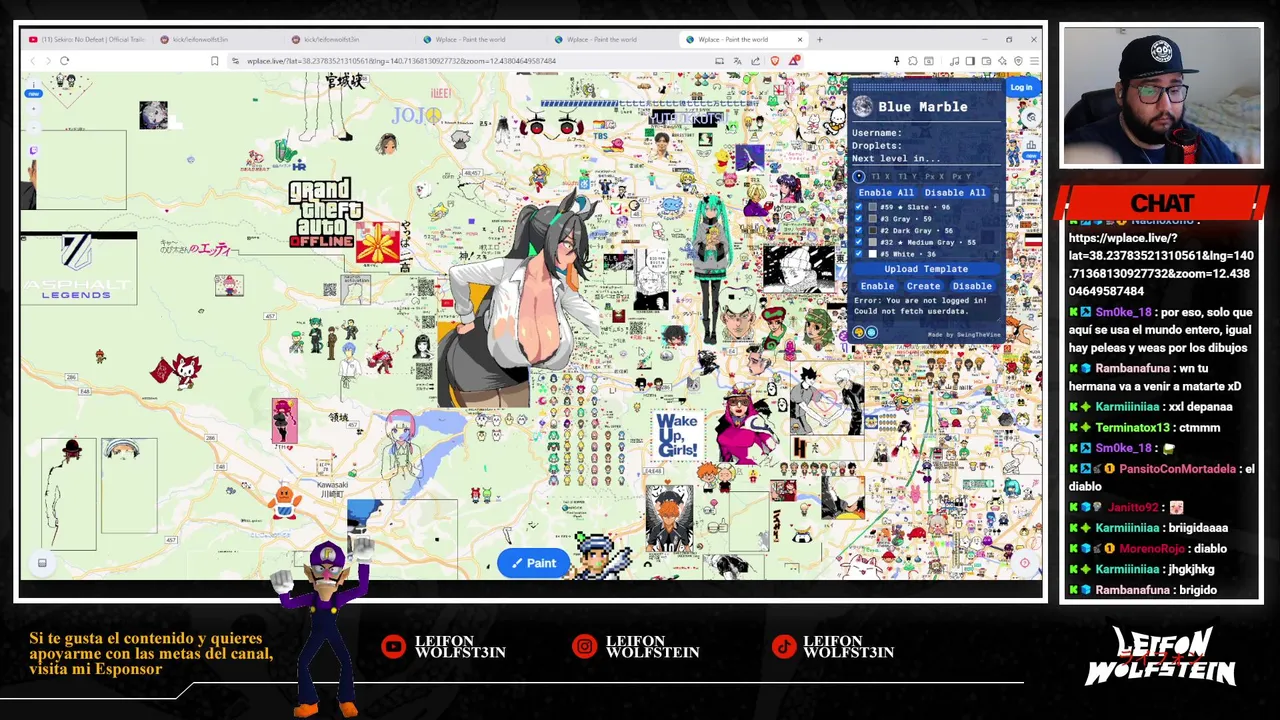Click the Log in button
The image size is (1280, 720).
click(x=1021, y=87)
